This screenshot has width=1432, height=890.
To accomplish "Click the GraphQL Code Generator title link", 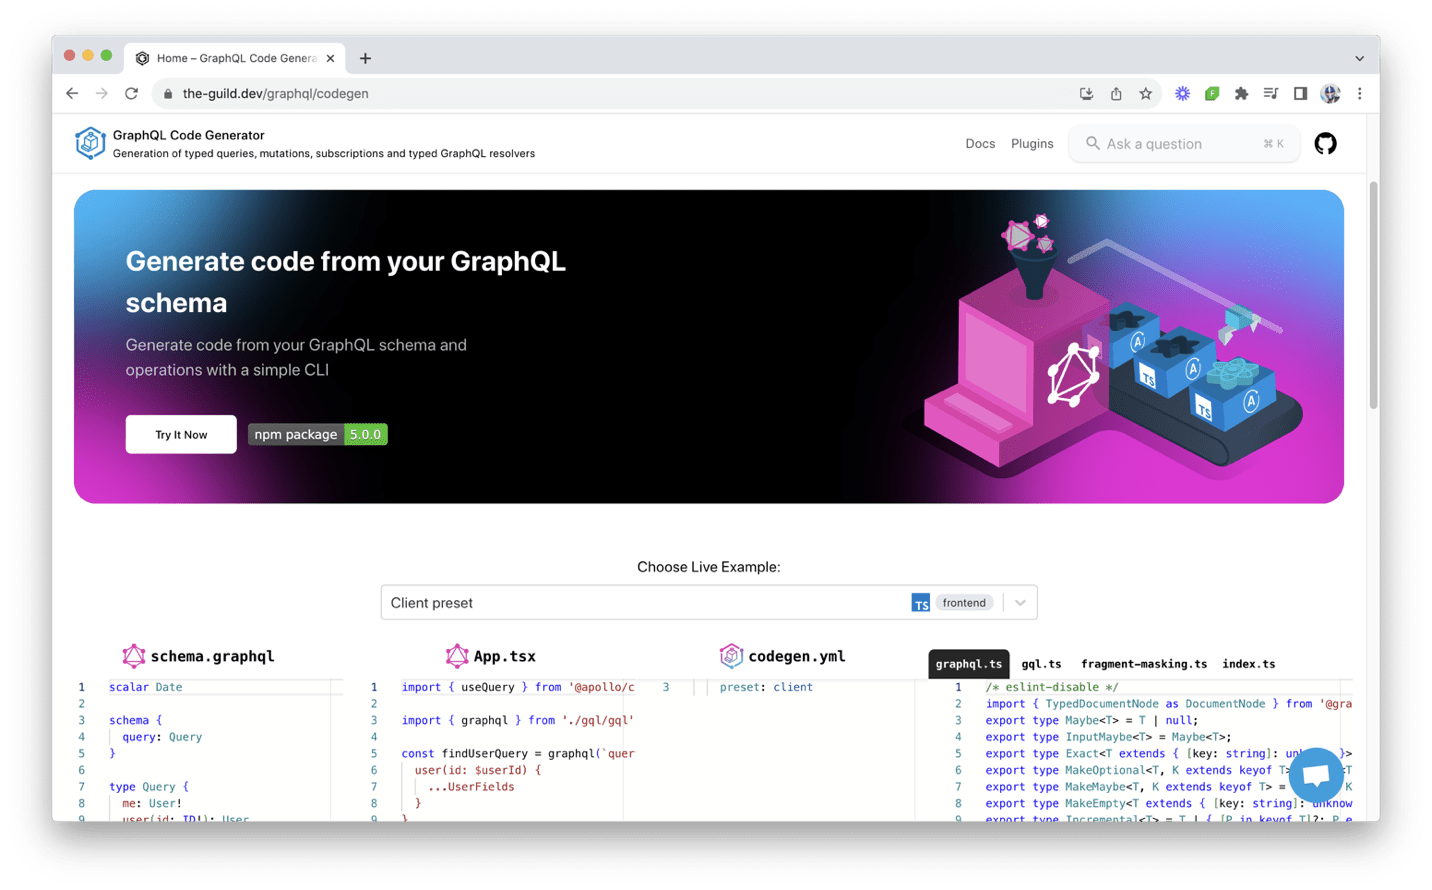I will coord(188,135).
